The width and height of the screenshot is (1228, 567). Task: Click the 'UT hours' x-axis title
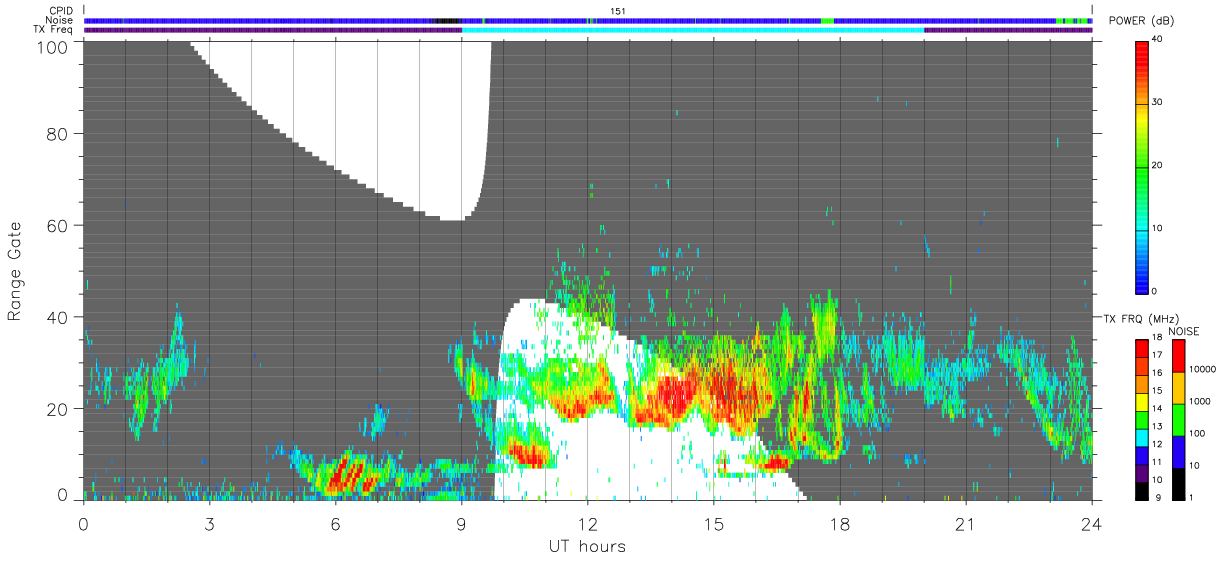[x=587, y=547]
